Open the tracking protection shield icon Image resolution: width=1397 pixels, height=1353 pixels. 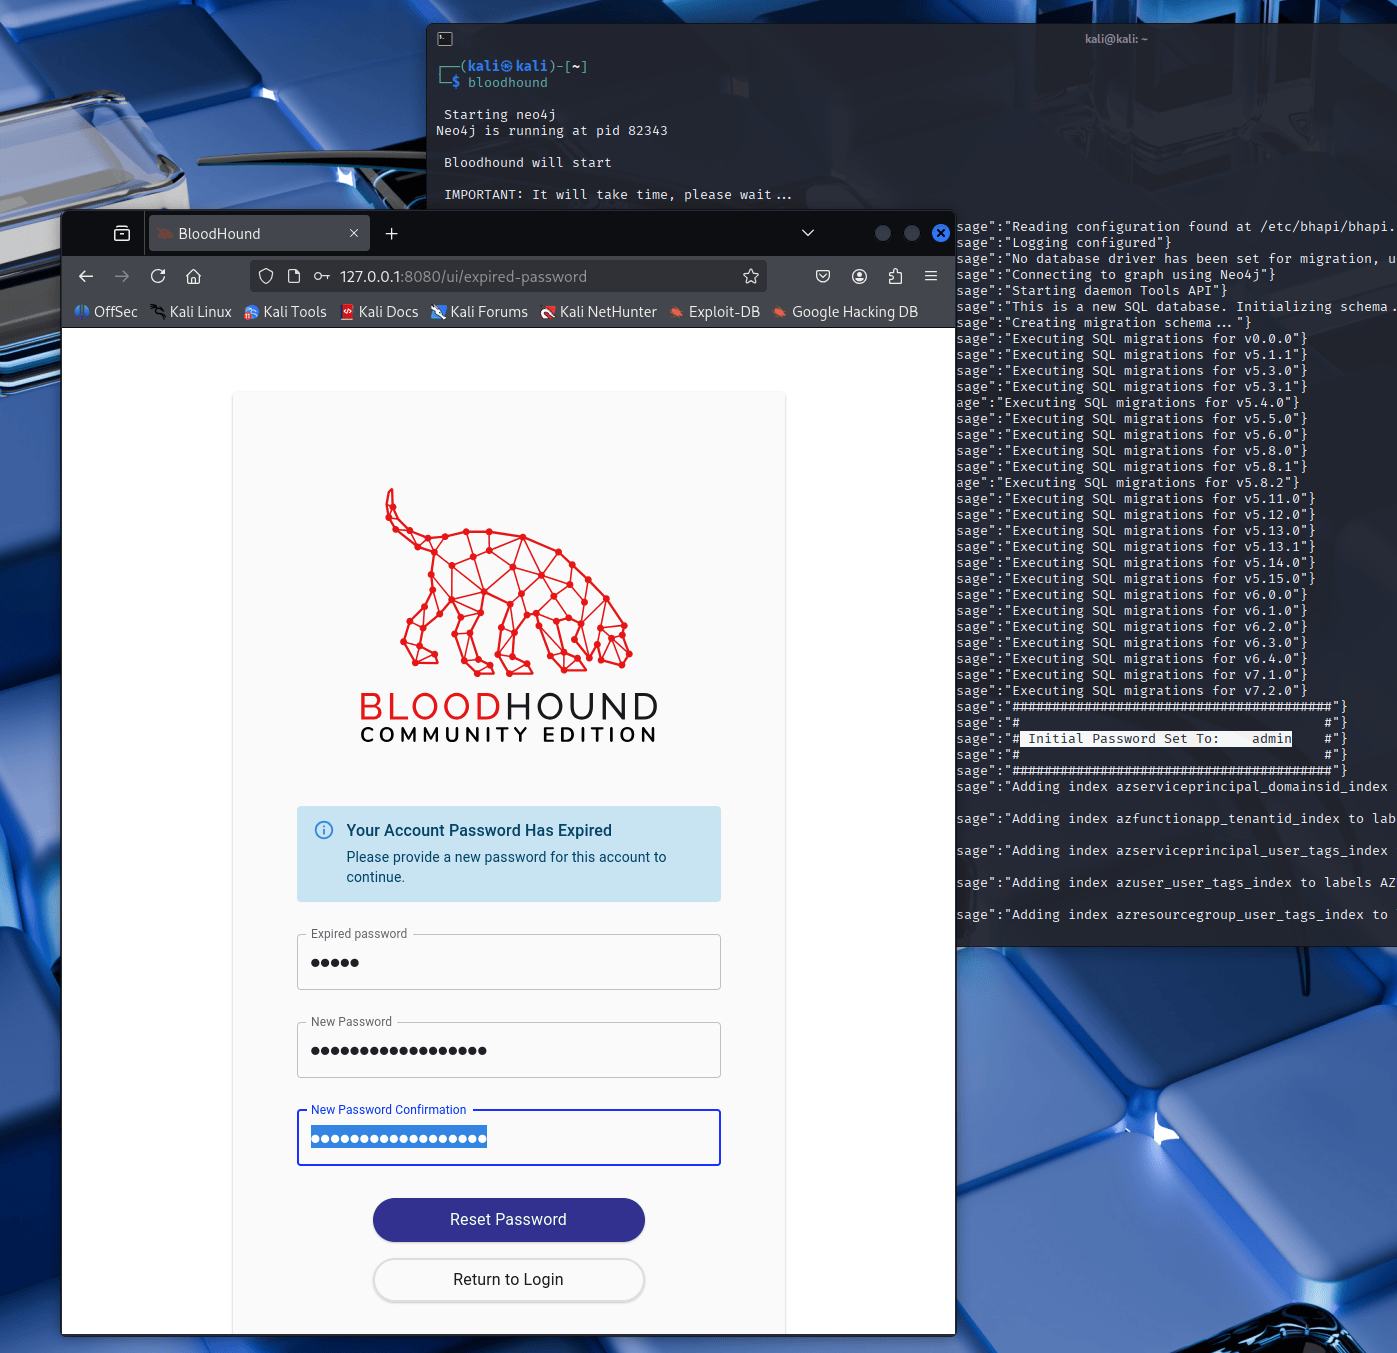pyautogui.click(x=266, y=277)
